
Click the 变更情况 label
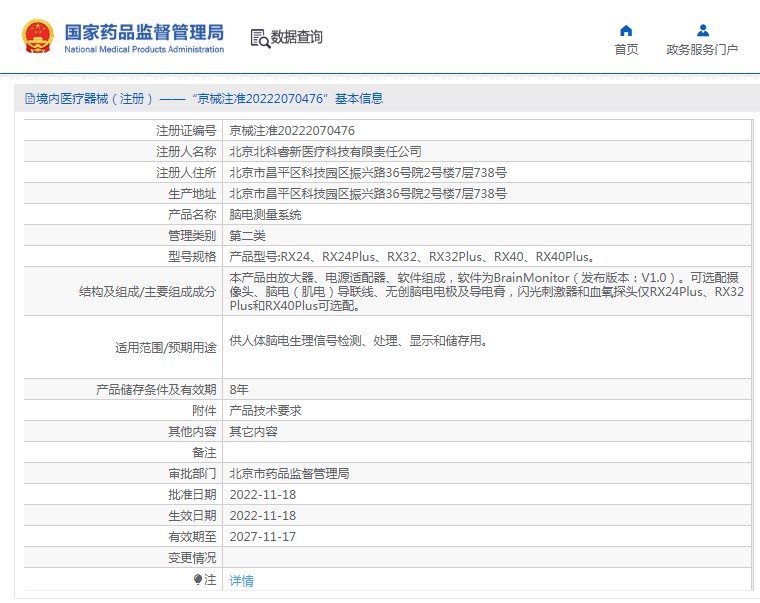click(192, 558)
